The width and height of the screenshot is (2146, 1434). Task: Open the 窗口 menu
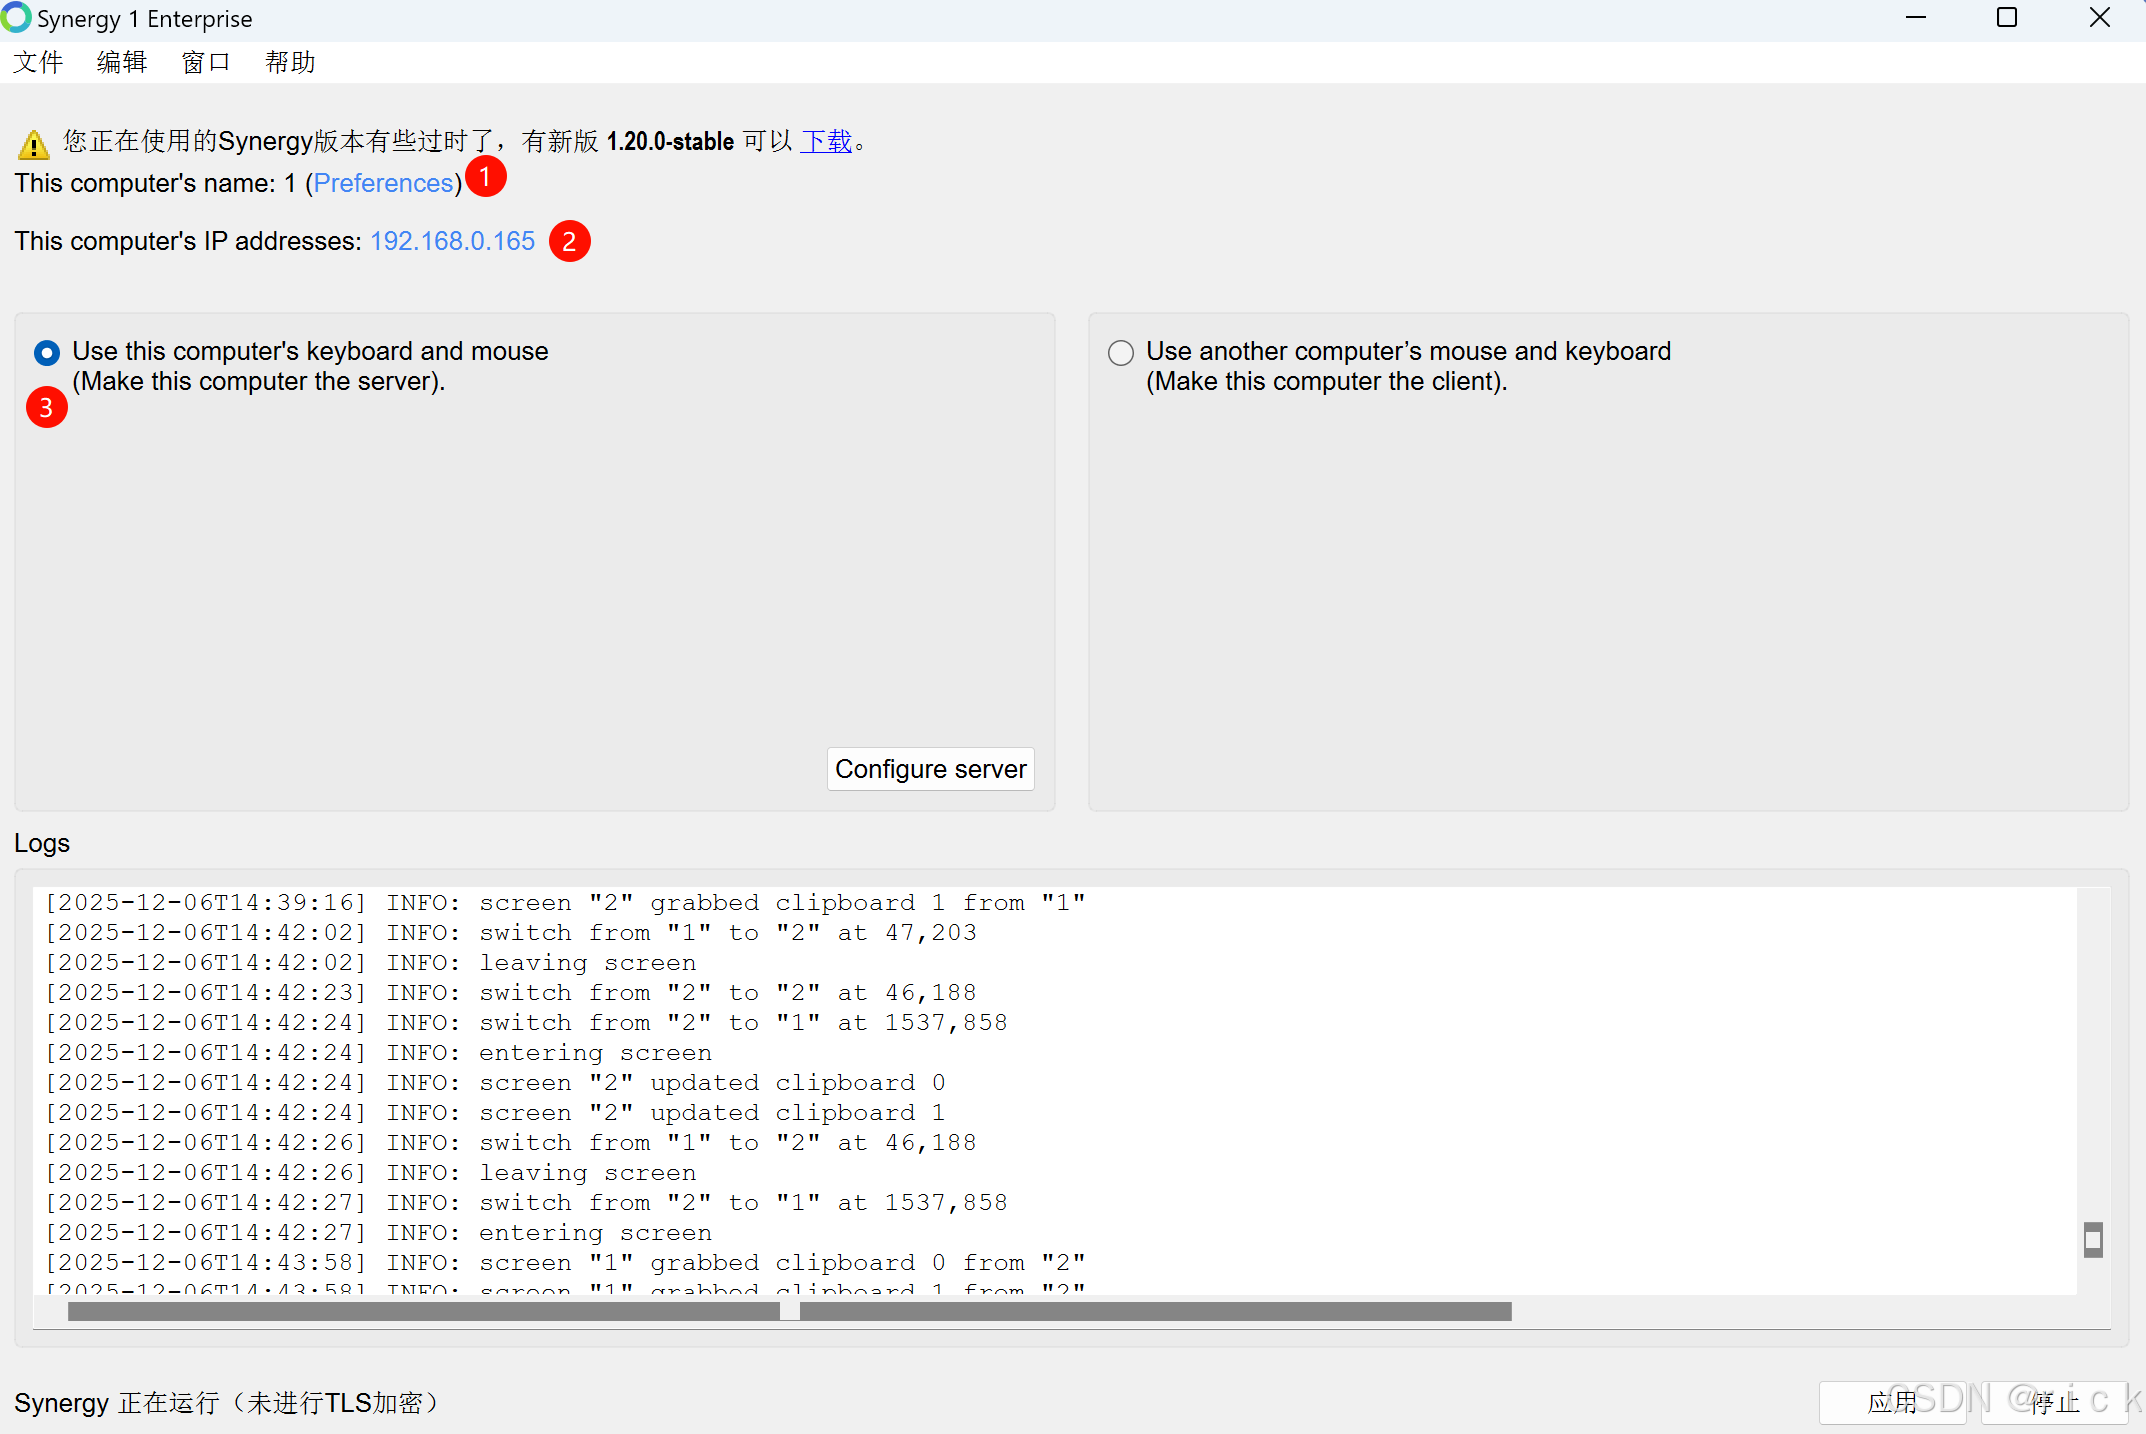click(x=206, y=62)
